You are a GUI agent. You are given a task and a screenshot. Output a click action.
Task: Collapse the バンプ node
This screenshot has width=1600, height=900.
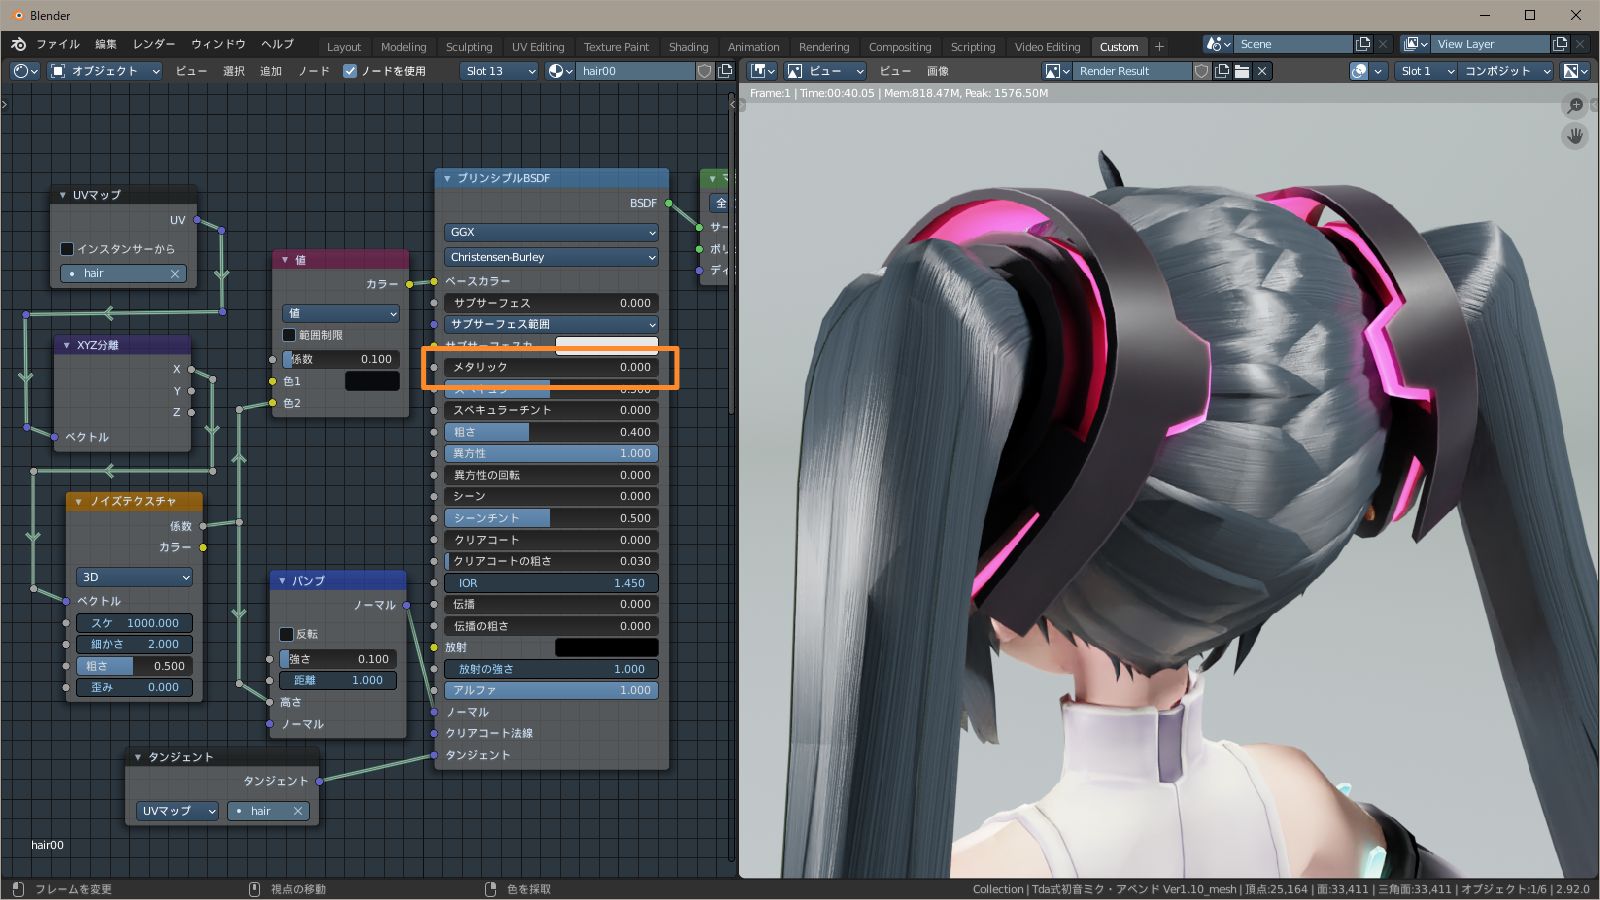[282, 580]
